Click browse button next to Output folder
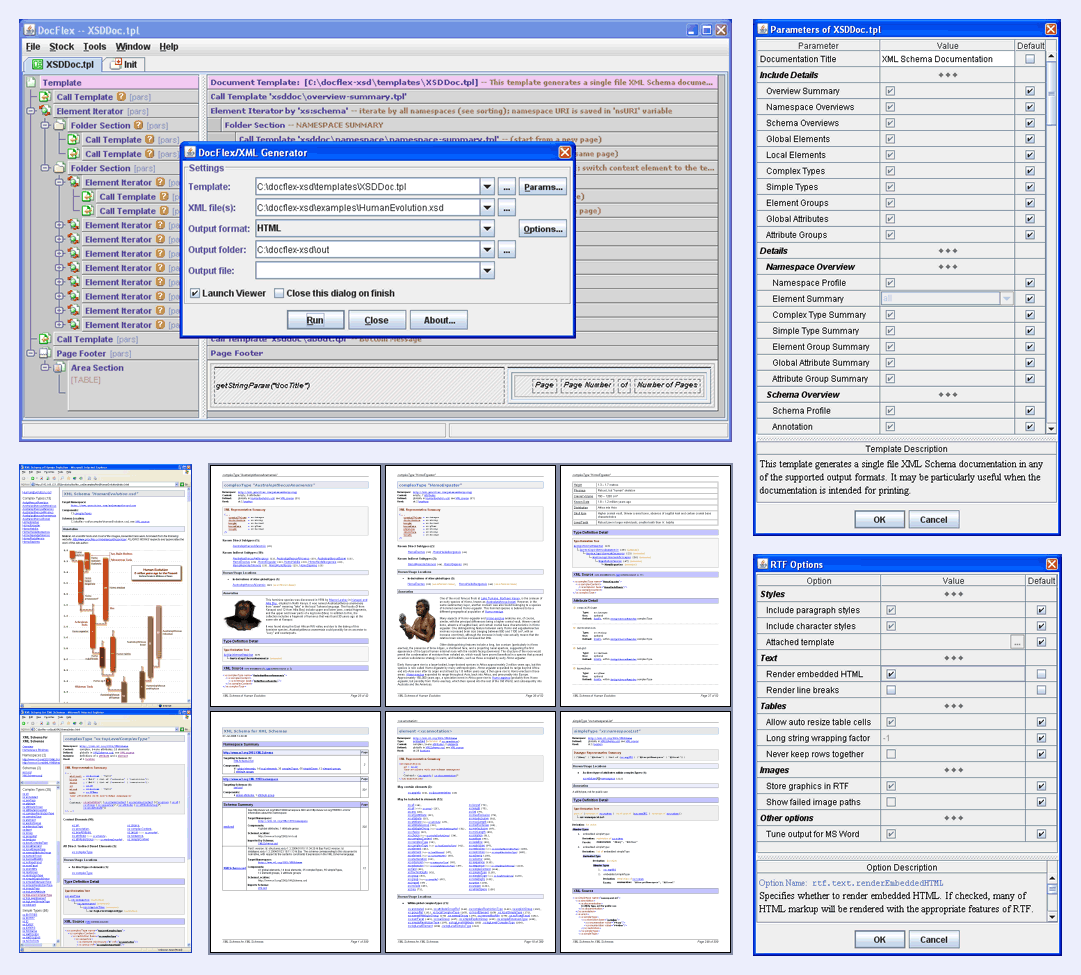 tap(507, 249)
